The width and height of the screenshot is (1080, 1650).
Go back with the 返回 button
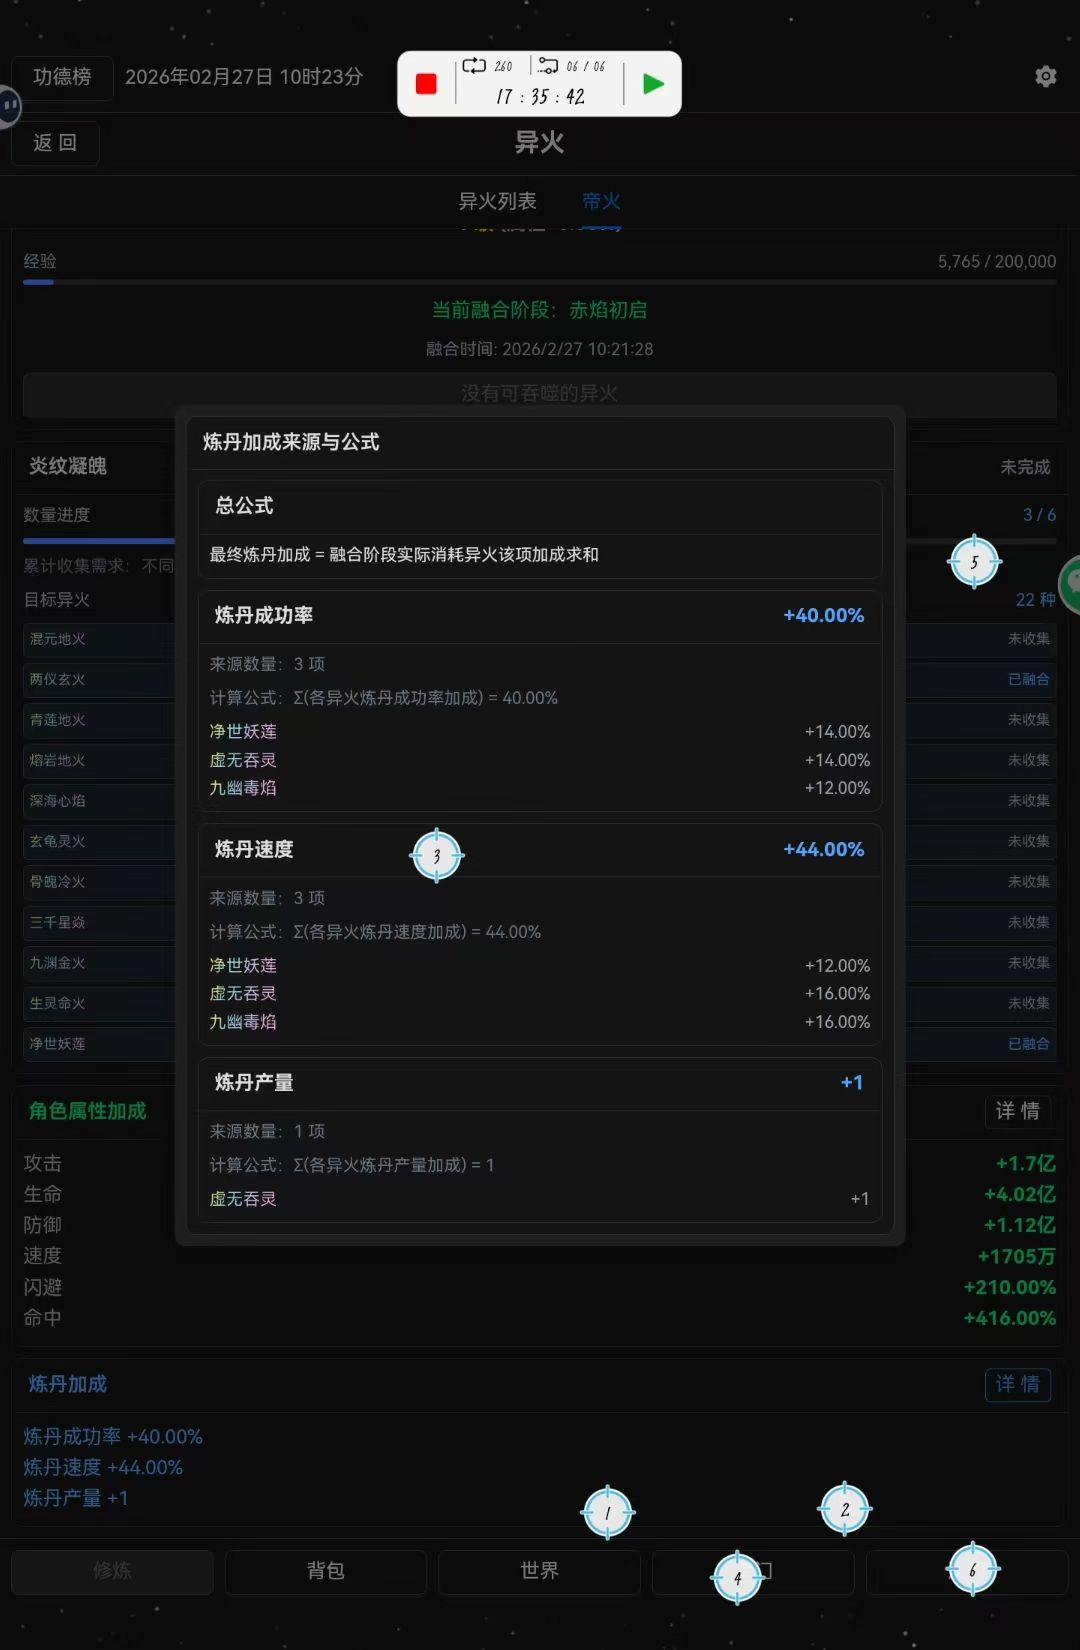(55, 143)
